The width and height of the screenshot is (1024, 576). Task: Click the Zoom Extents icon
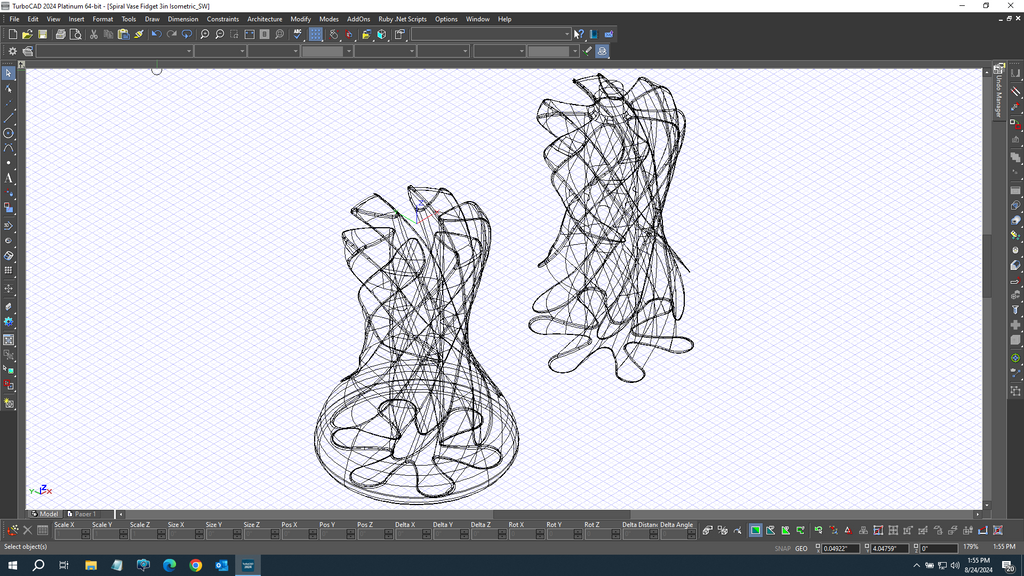point(249,34)
